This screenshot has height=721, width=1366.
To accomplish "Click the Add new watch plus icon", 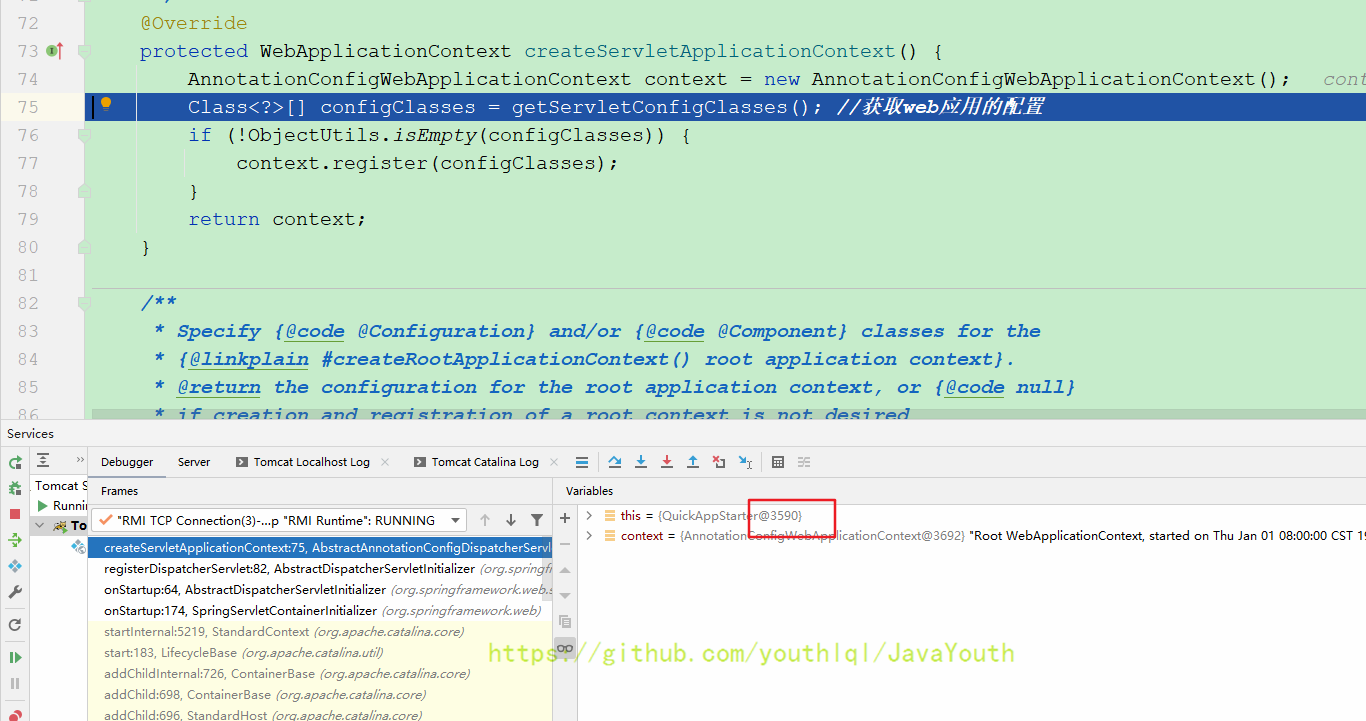I will [x=565, y=518].
